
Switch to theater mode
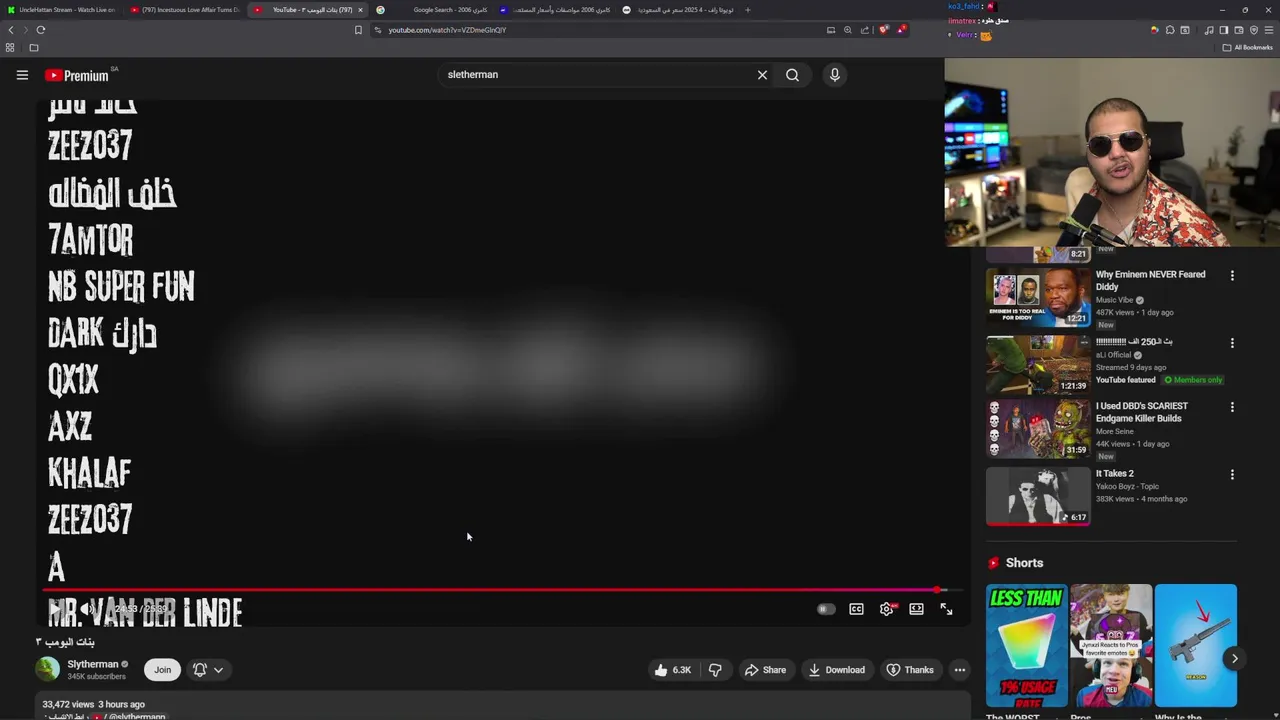[916, 609]
